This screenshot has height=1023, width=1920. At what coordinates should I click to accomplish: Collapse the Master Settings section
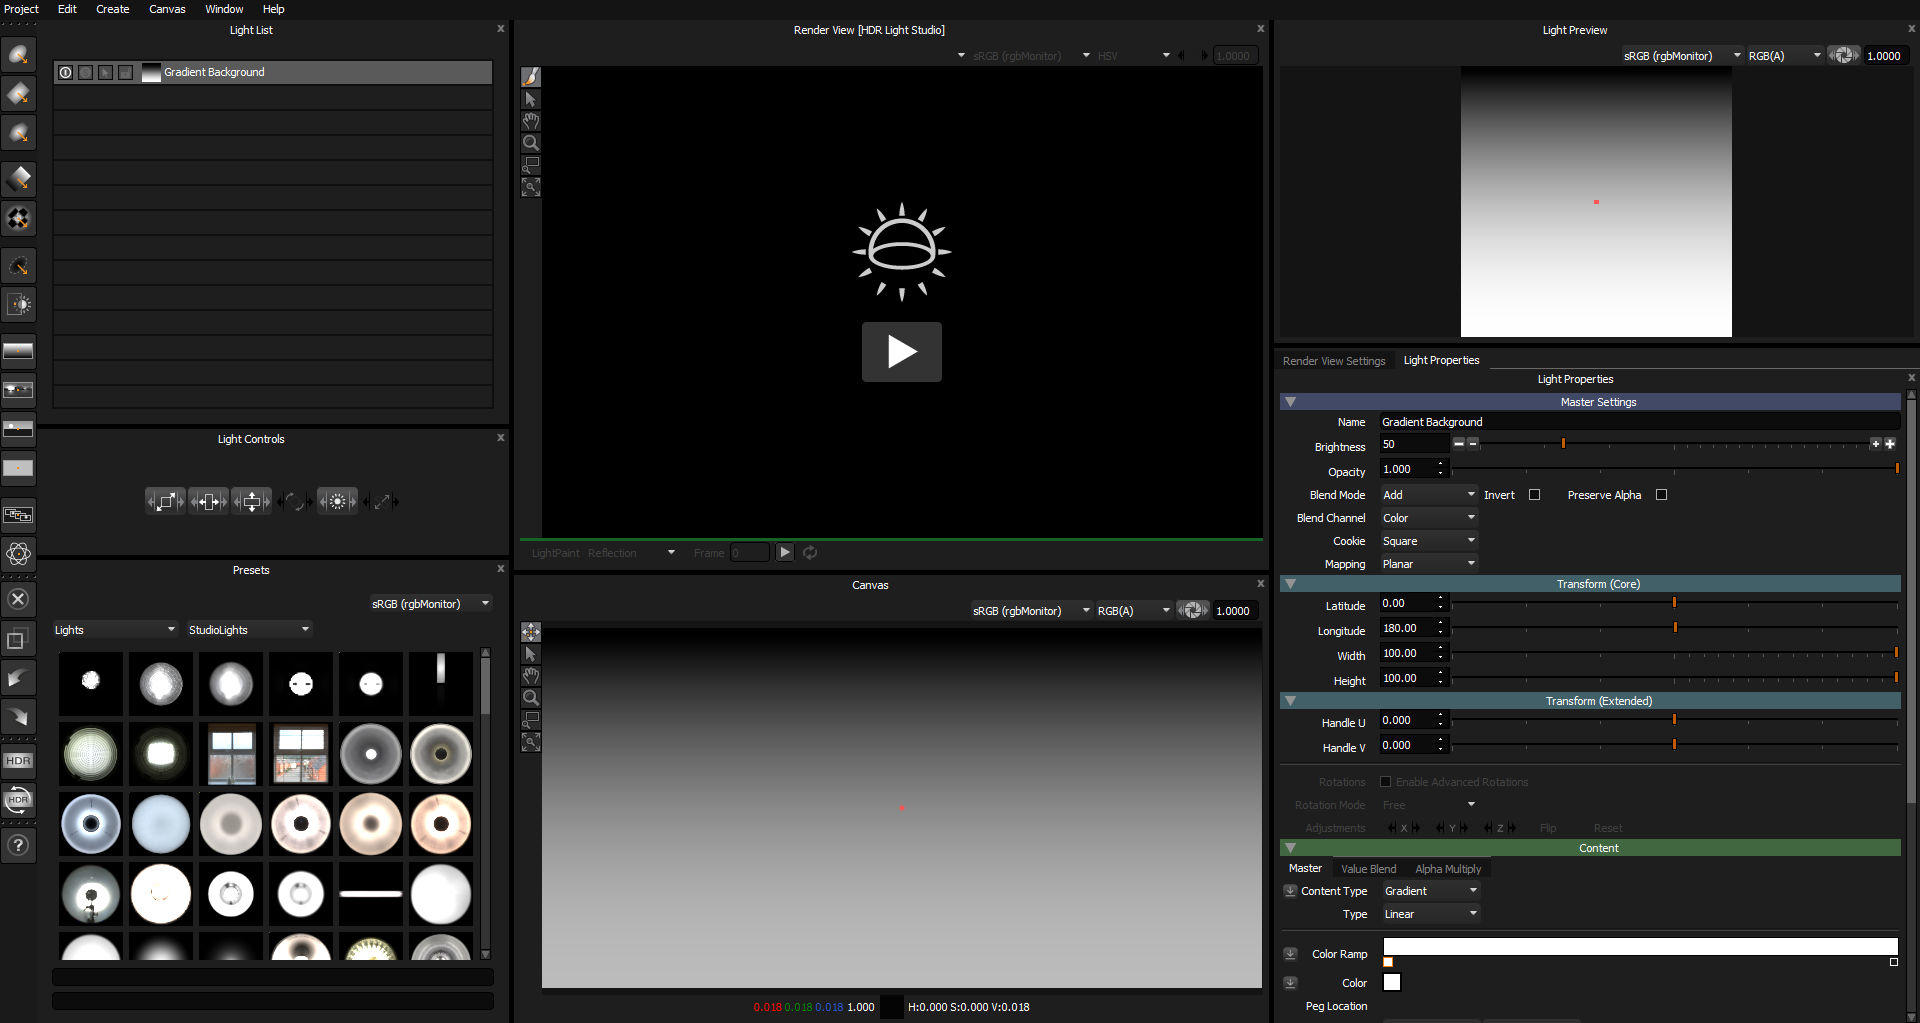pyautogui.click(x=1290, y=402)
